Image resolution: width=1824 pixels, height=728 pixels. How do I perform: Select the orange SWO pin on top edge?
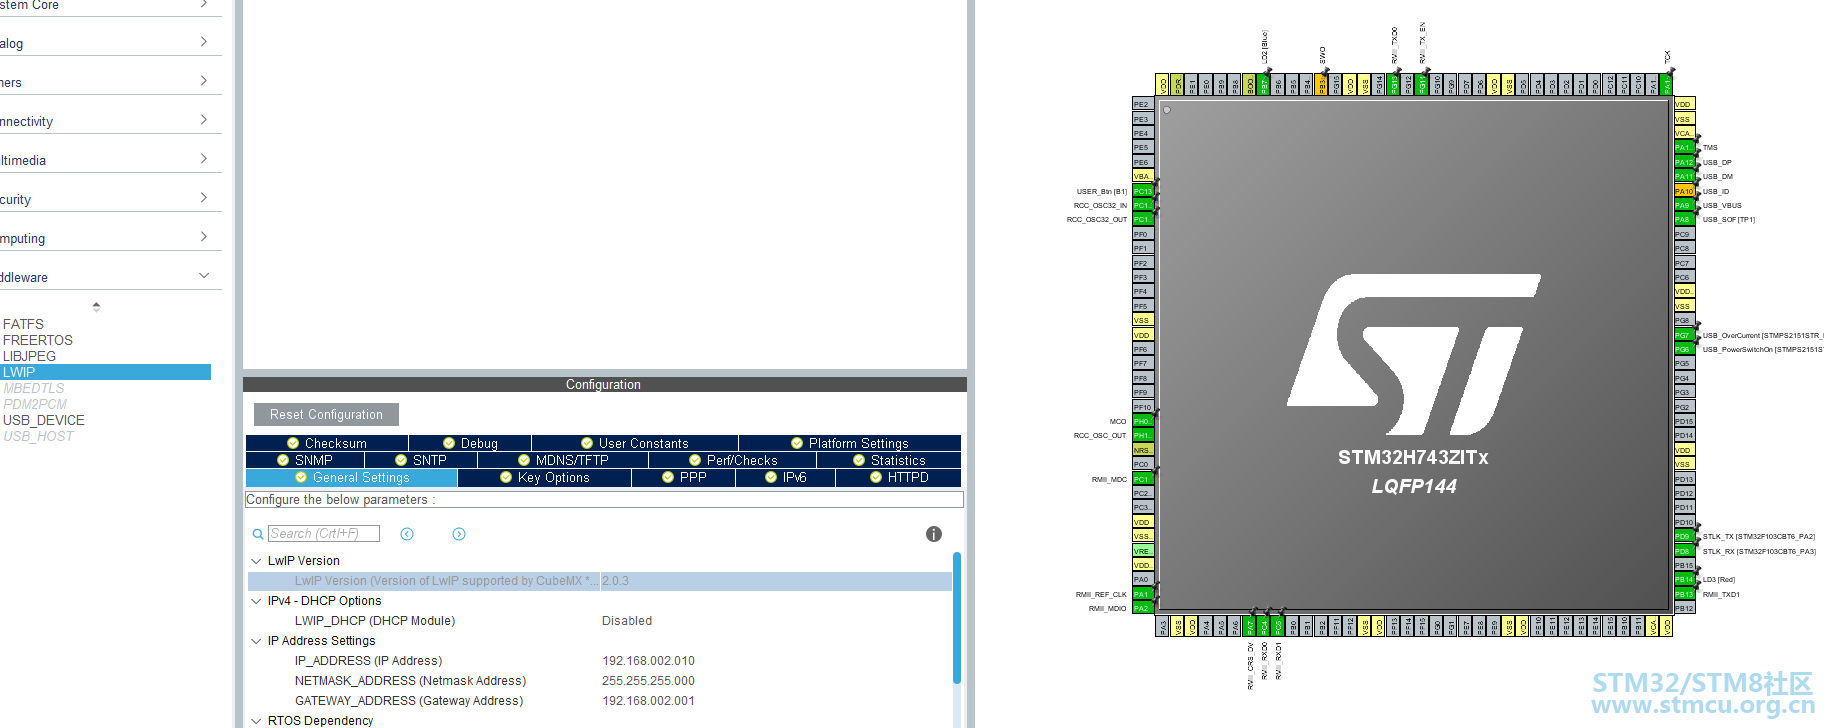click(1322, 85)
